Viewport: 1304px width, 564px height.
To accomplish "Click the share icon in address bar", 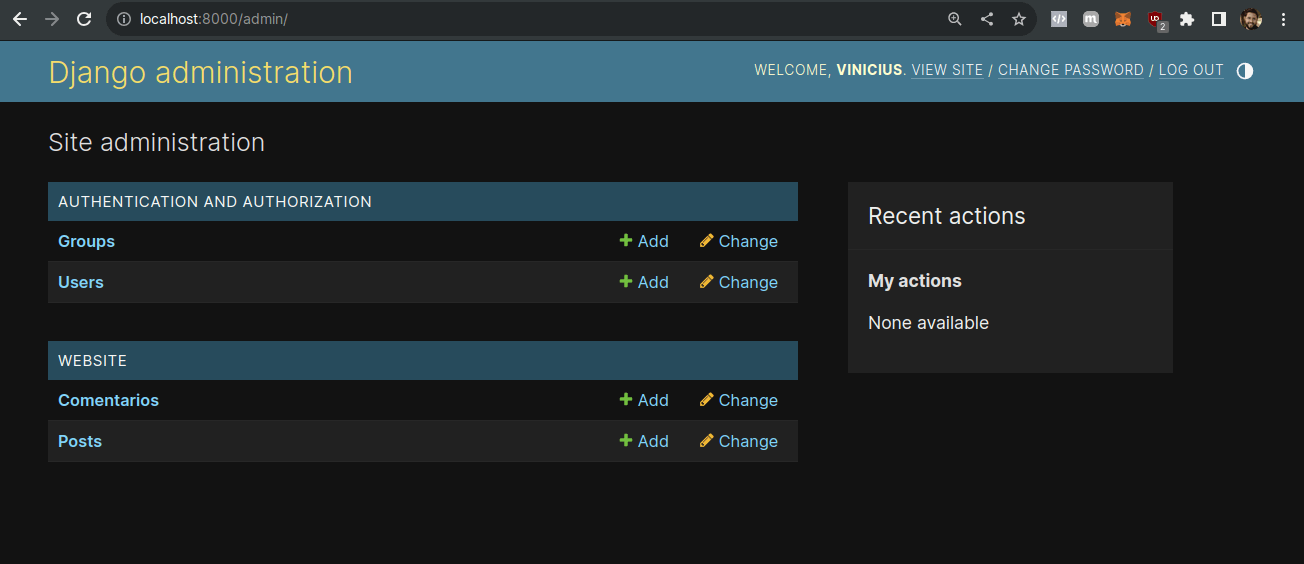I will 987,19.
